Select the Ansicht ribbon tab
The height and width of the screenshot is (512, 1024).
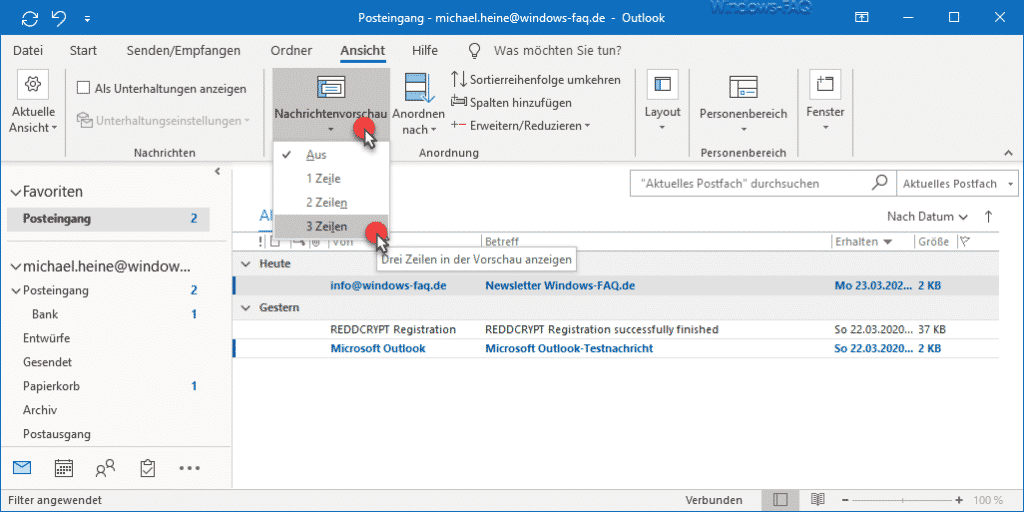[x=362, y=50]
